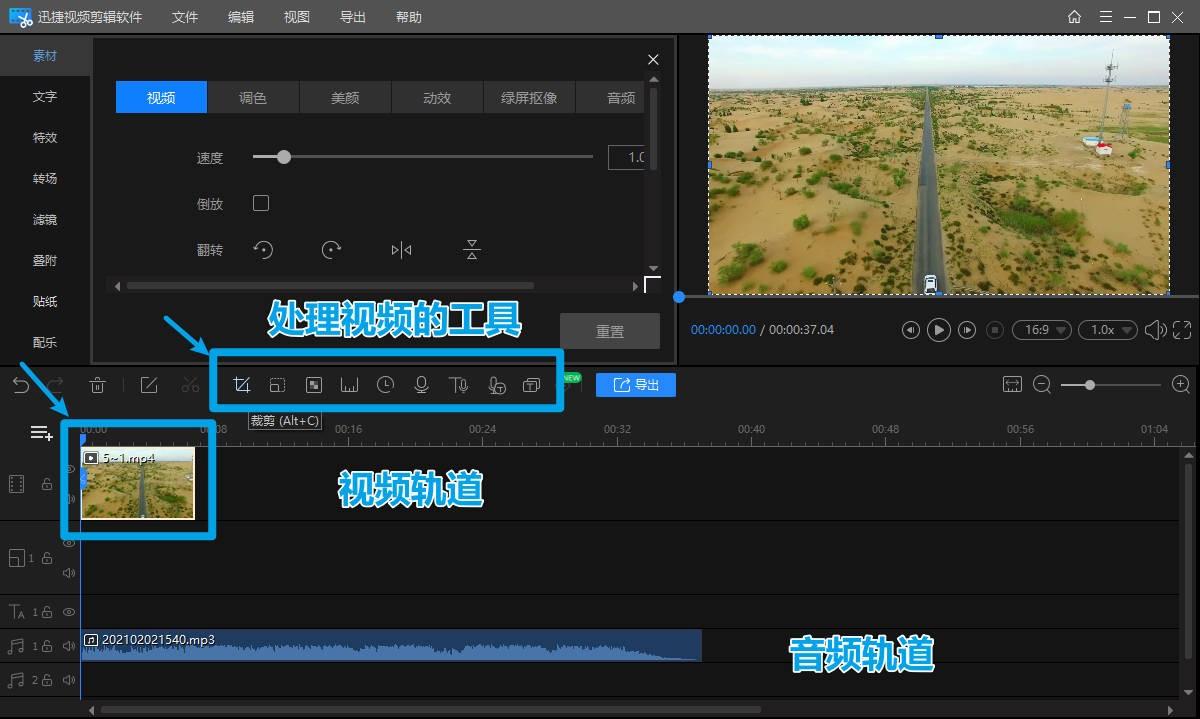Close the video properties panel
This screenshot has width=1200, height=719.
pyautogui.click(x=653, y=60)
